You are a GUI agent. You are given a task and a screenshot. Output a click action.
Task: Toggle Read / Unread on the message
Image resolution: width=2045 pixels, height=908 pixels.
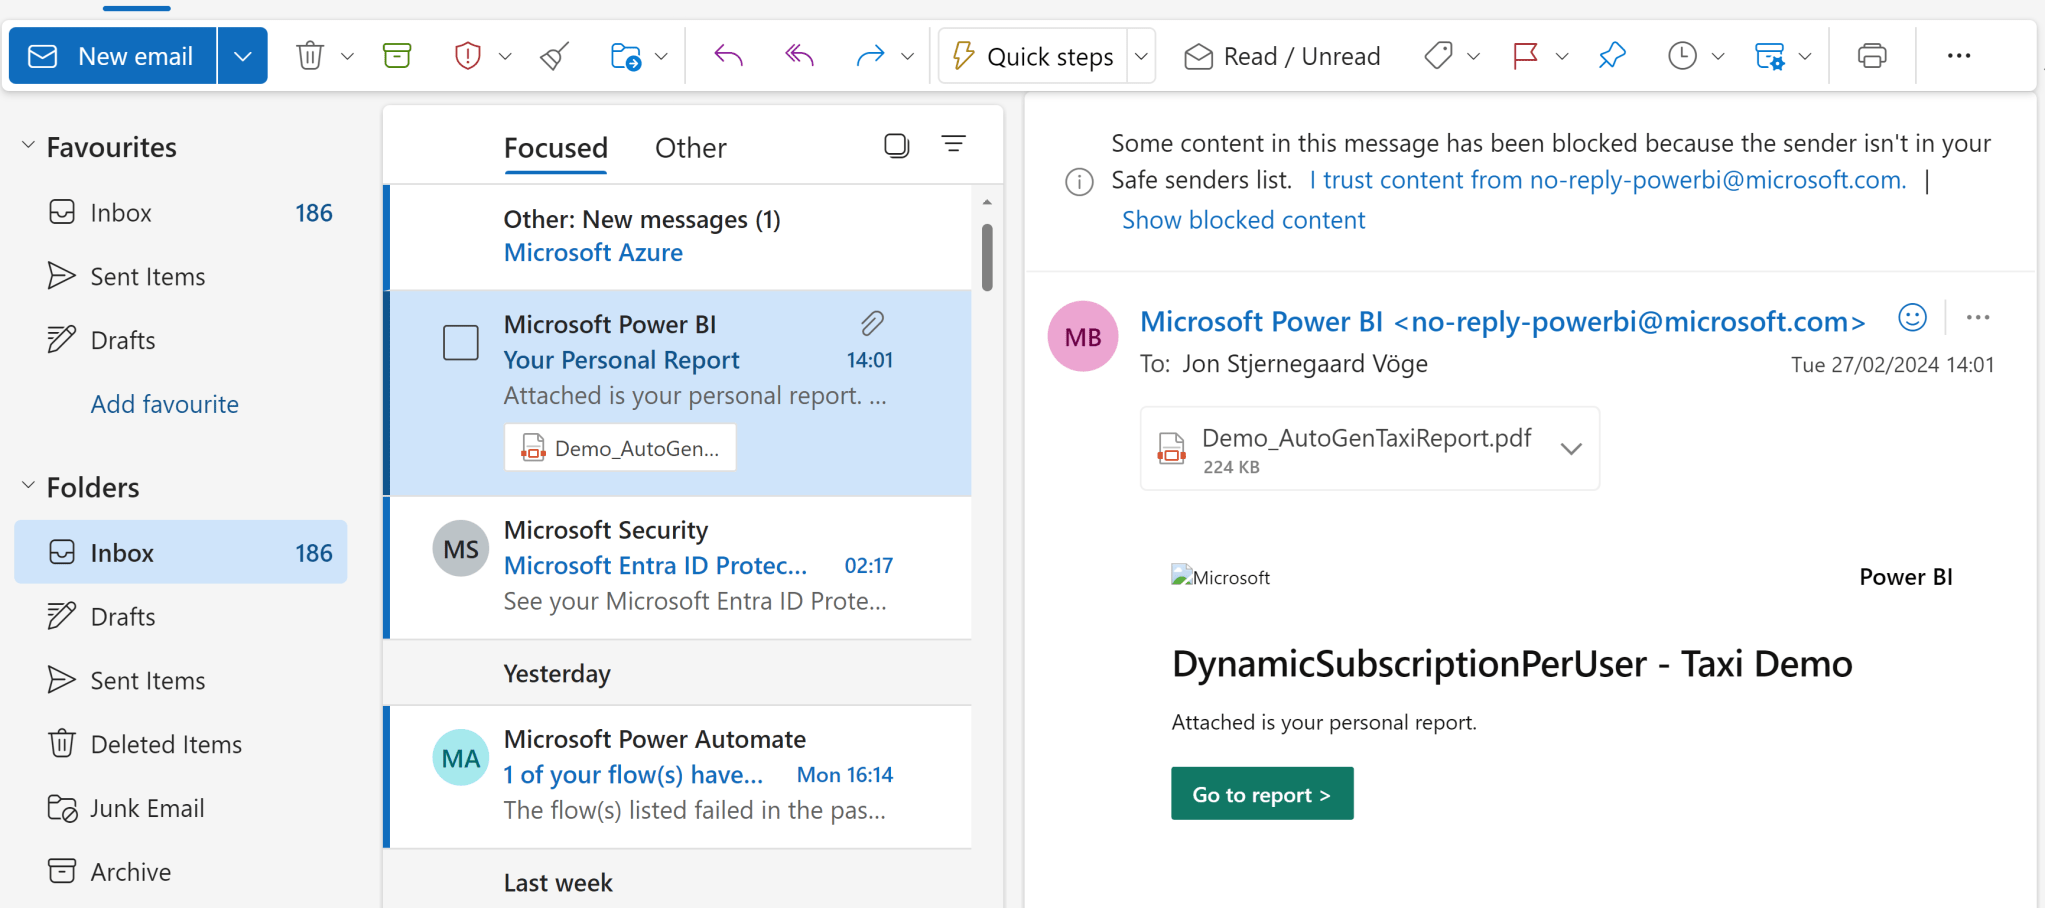coord(1281,56)
